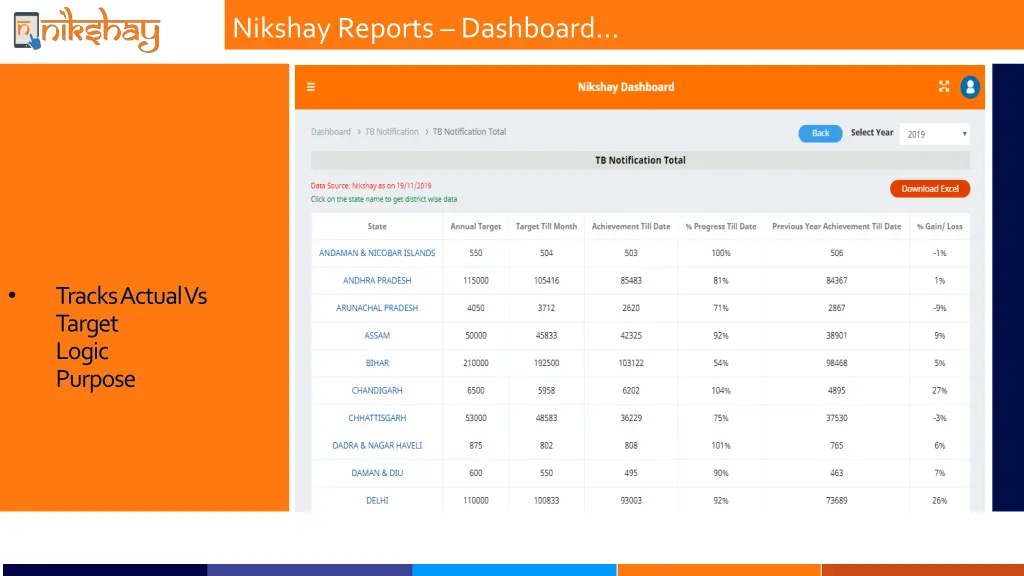1024x576 pixels.
Task: Open the Select Year dropdown showing 2019
Action: [935, 134]
